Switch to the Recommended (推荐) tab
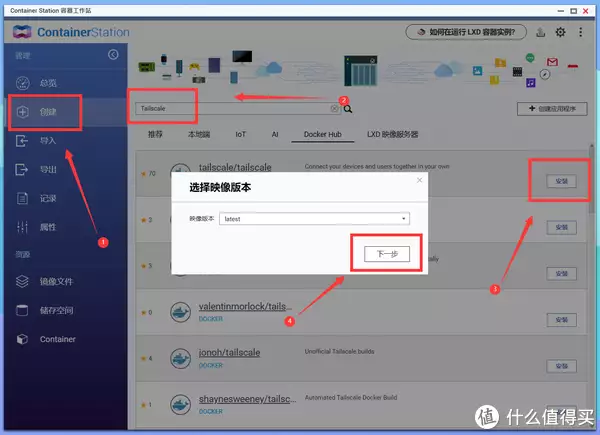This screenshot has width=600, height=435. coord(155,134)
